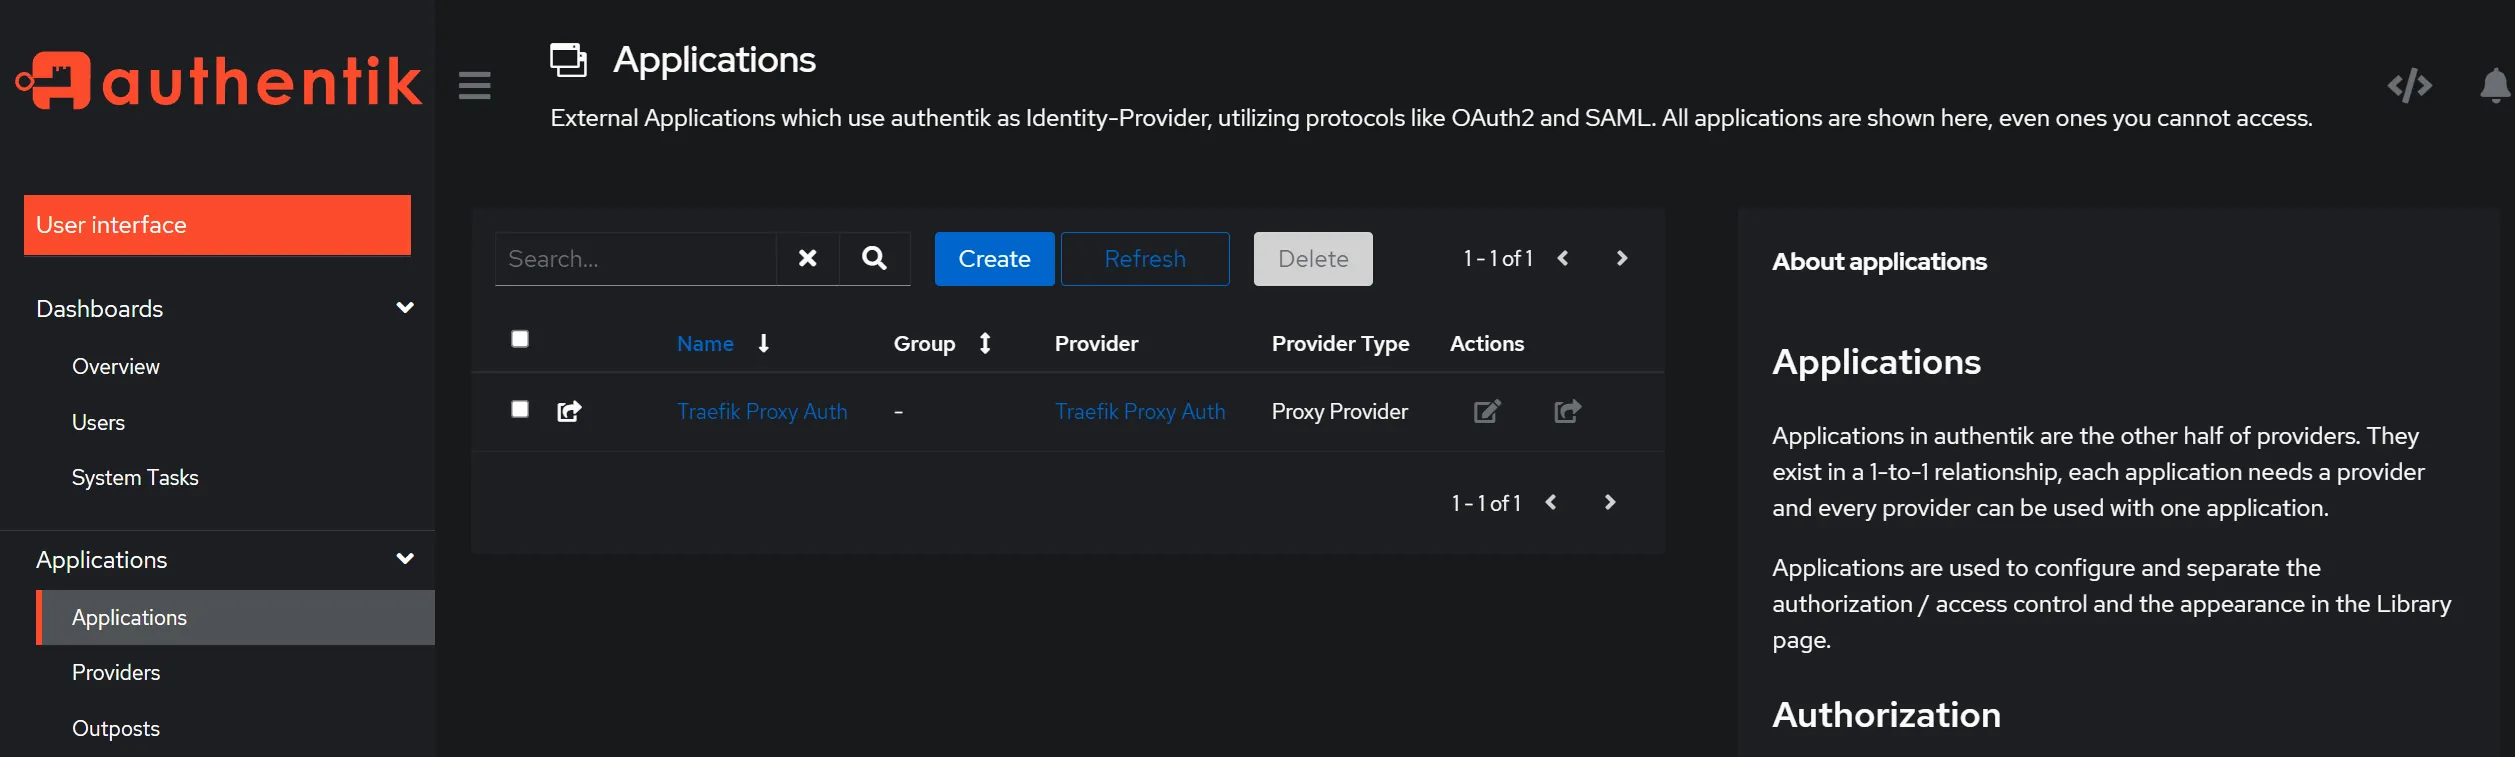Toggle the hamburger sidebar menu
Screen dimensions: 2515x757
click(x=474, y=86)
